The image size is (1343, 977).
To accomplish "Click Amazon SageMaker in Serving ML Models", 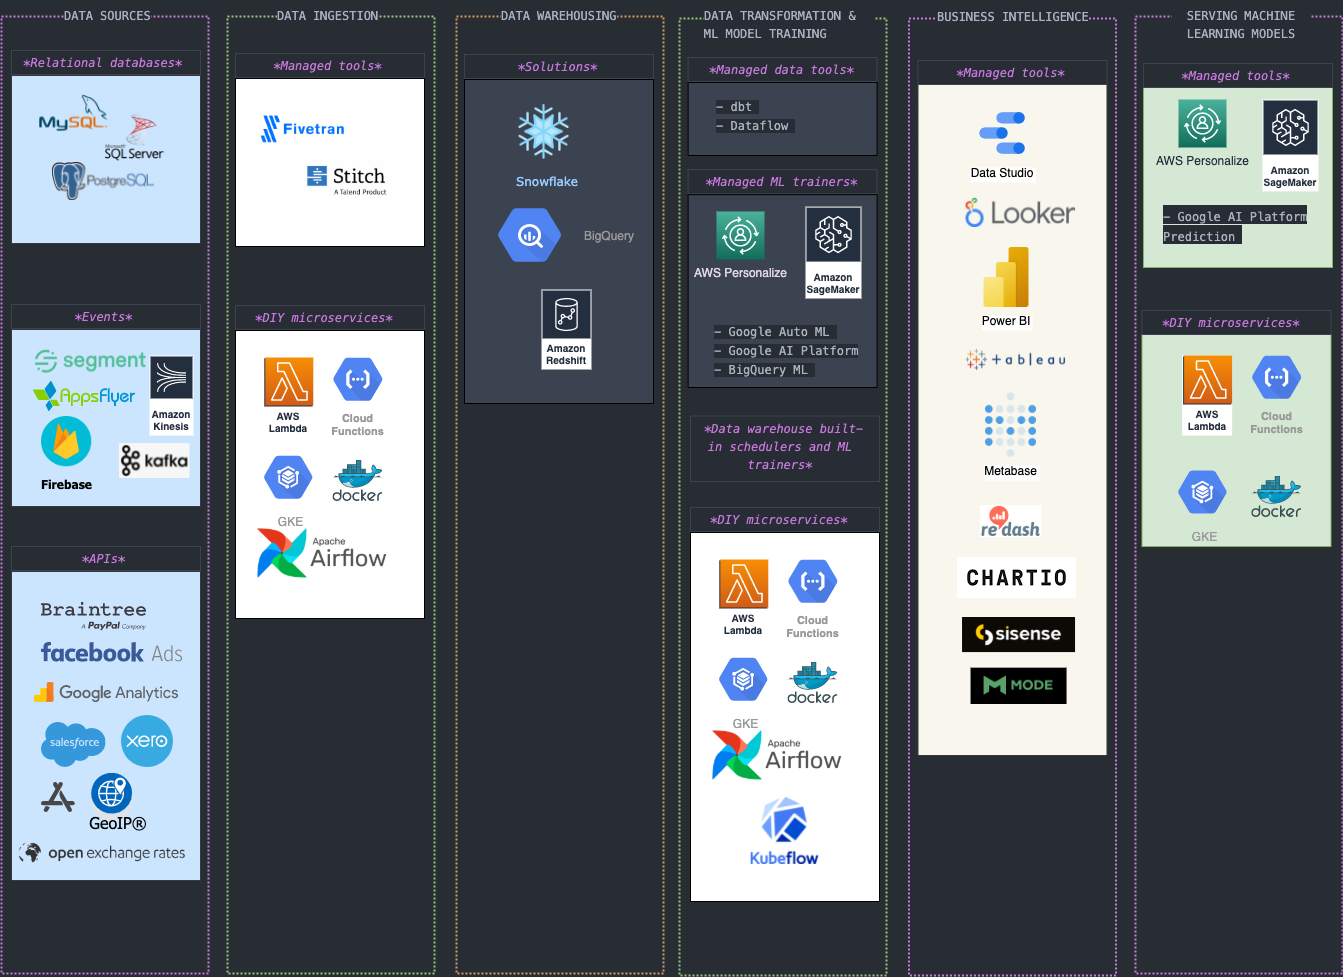I will click(1290, 145).
